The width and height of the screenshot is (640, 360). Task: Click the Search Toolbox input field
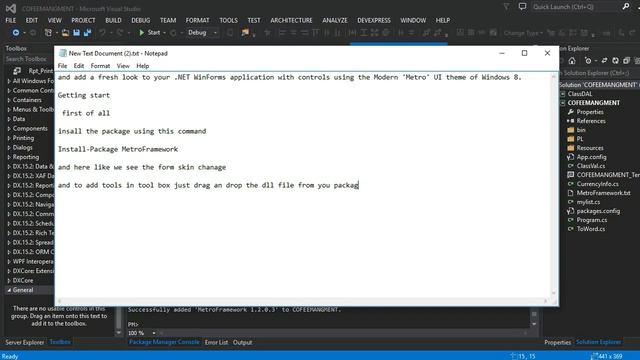(29, 59)
